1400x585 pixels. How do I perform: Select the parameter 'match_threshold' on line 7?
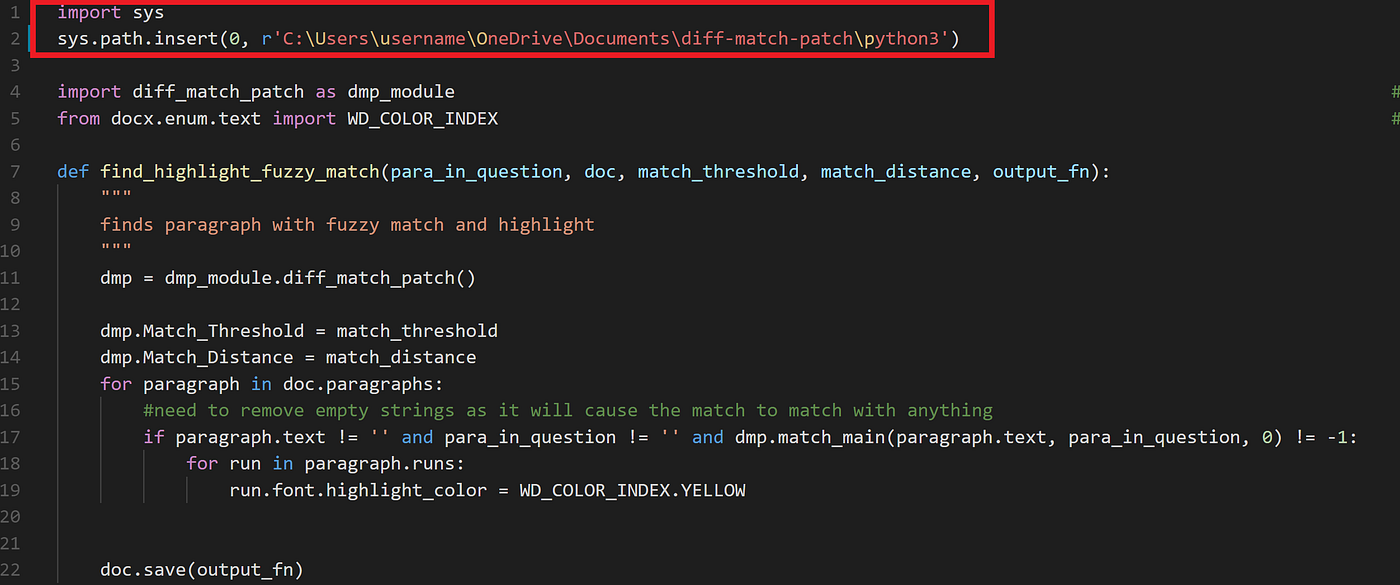tap(717, 171)
